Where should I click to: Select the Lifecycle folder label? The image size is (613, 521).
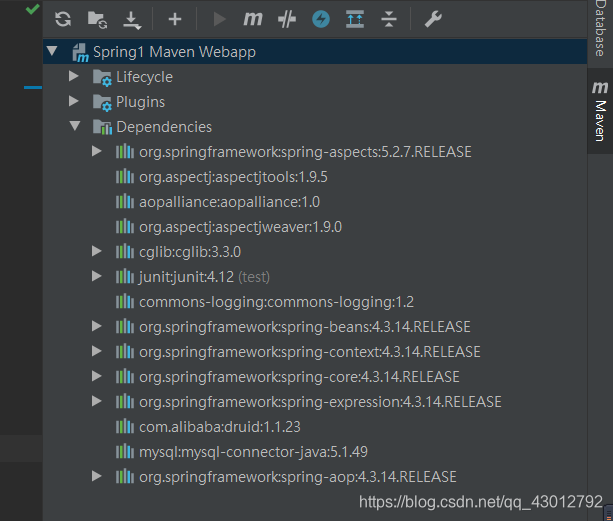coord(144,77)
